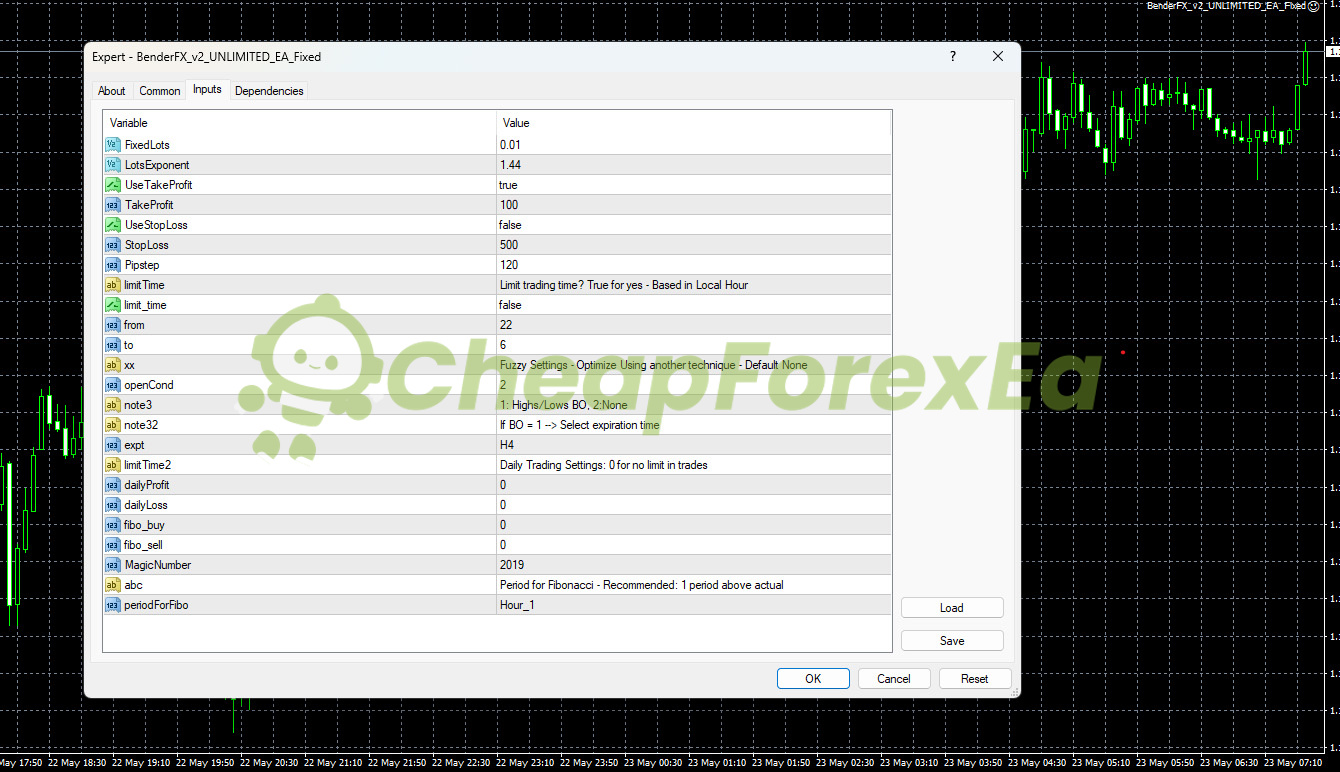Screen dimensions: 1340x772
Task: Click the limitTime2 string icon
Action: 112,465
